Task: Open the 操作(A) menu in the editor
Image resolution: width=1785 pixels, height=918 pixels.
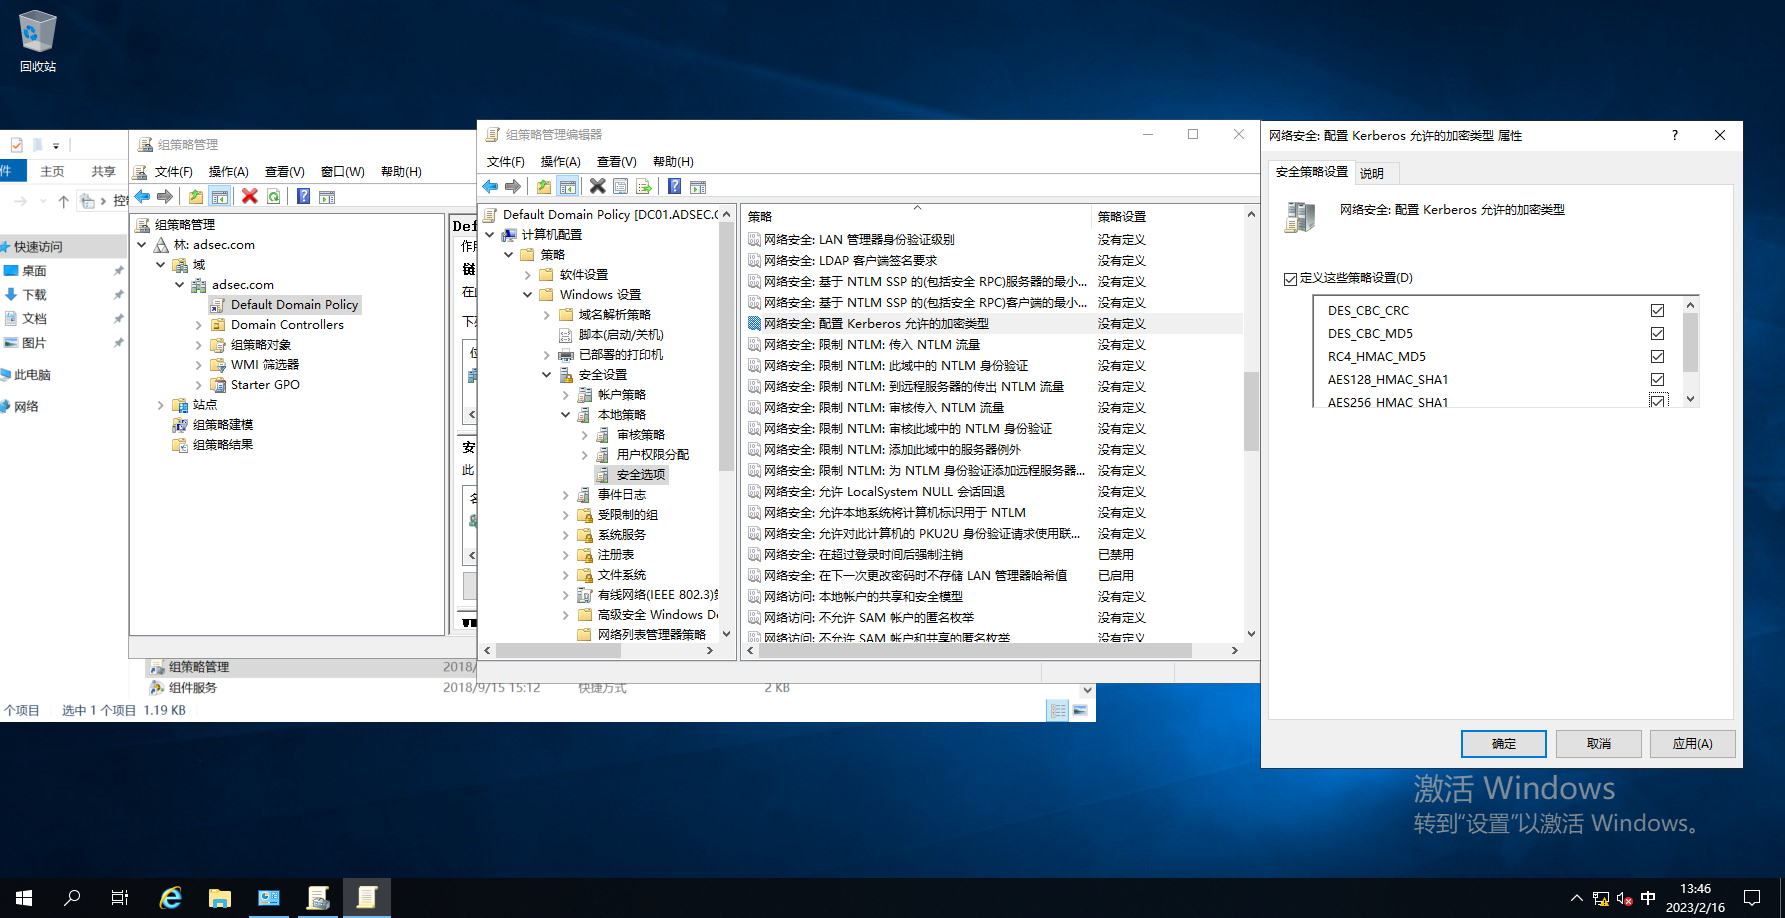Action: pos(560,162)
